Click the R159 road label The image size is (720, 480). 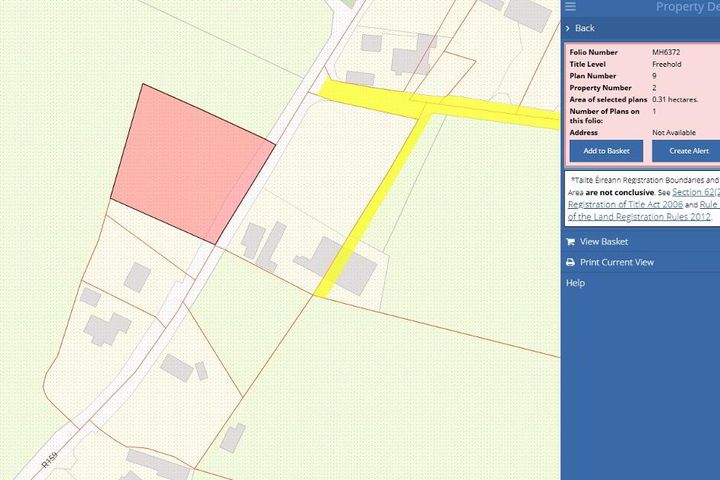48,462
